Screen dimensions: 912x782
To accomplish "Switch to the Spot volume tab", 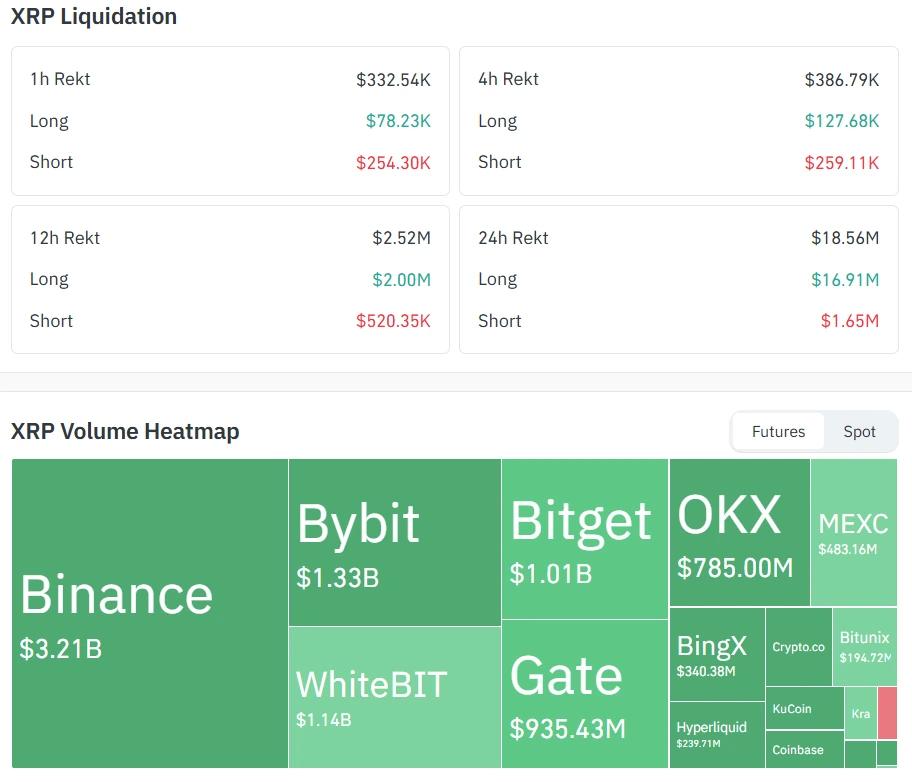I will click(x=858, y=431).
